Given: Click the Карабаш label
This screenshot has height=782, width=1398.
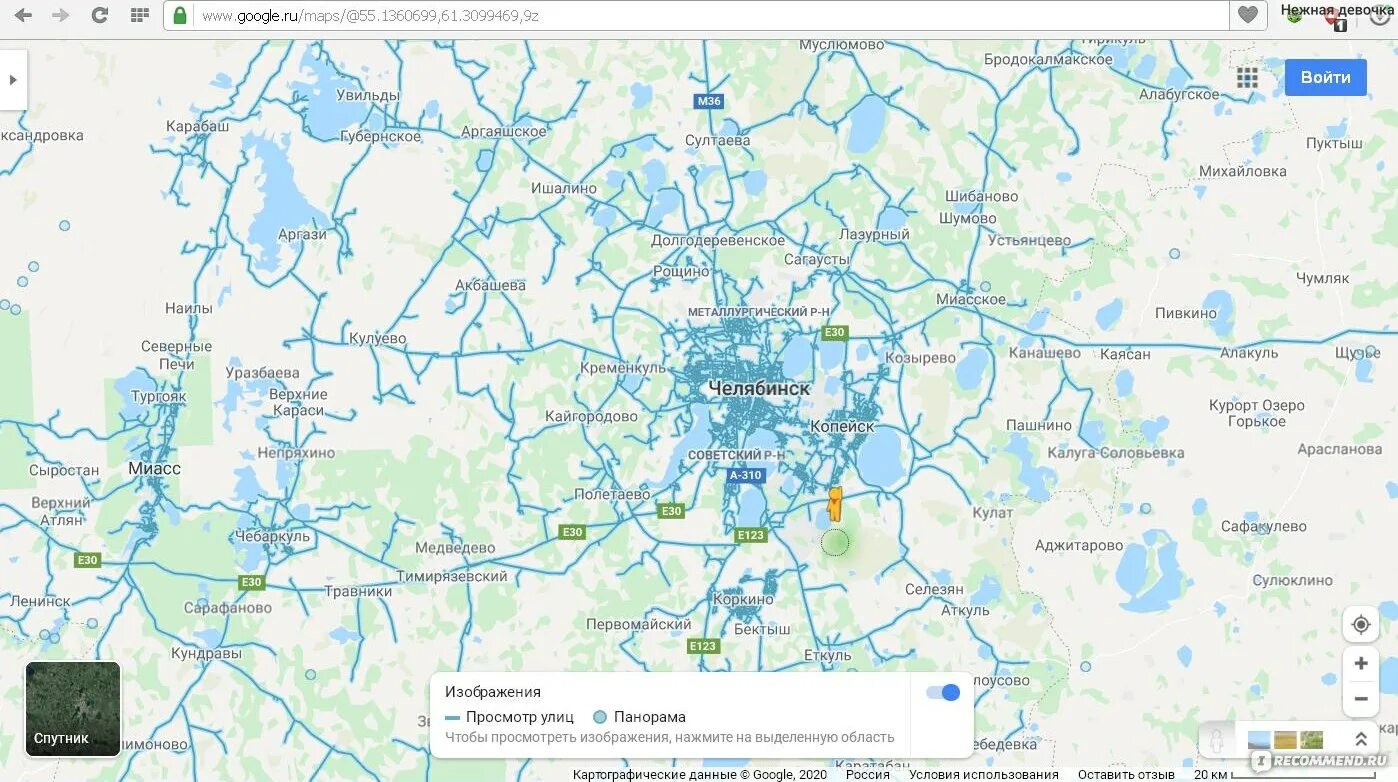Looking at the screenshot, I should 197,126.
